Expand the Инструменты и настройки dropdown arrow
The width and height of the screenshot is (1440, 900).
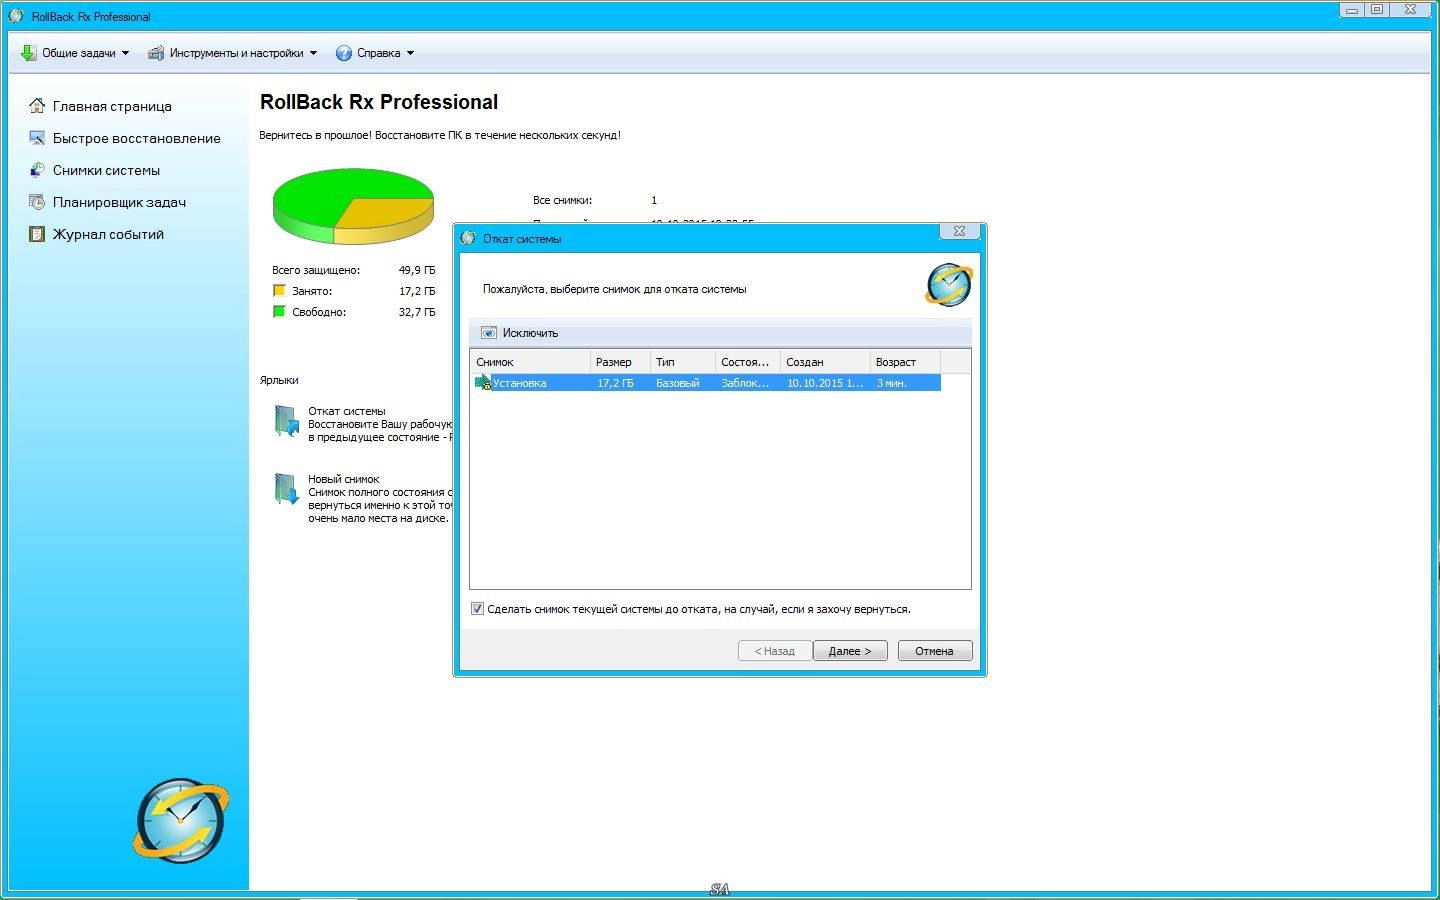(313, 53)
